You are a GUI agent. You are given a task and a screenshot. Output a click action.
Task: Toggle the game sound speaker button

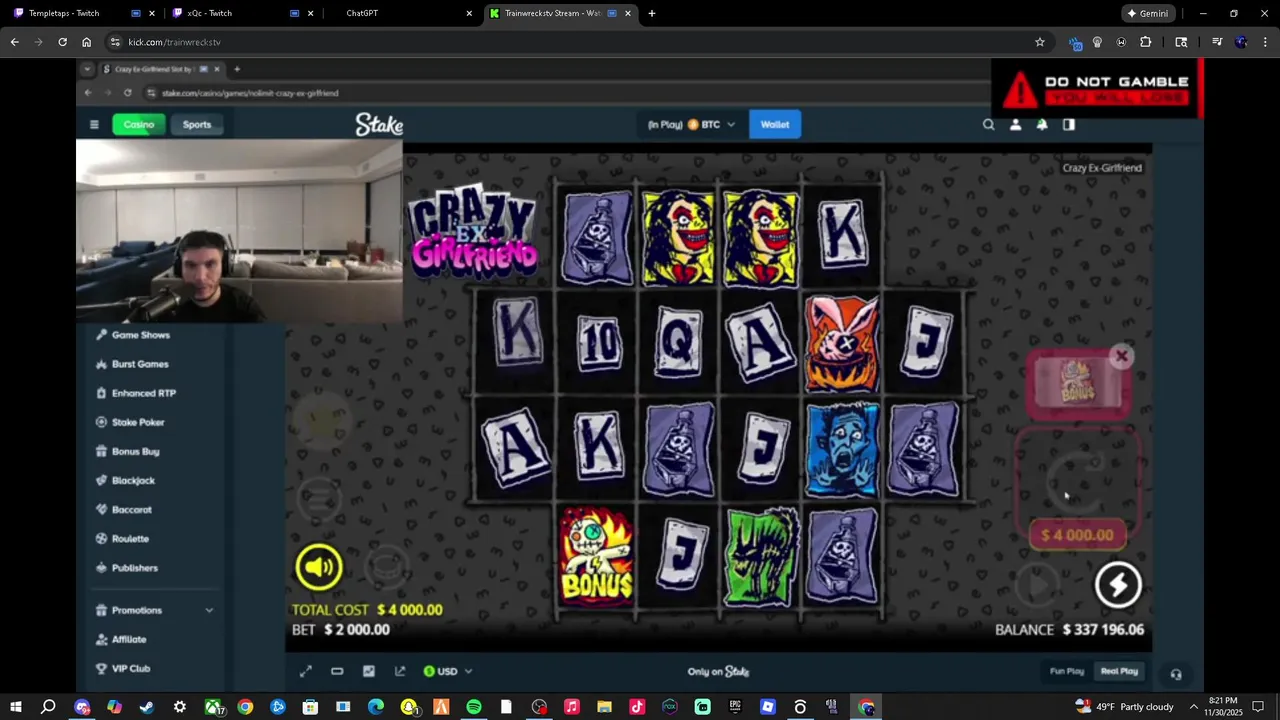pos(319,567)
